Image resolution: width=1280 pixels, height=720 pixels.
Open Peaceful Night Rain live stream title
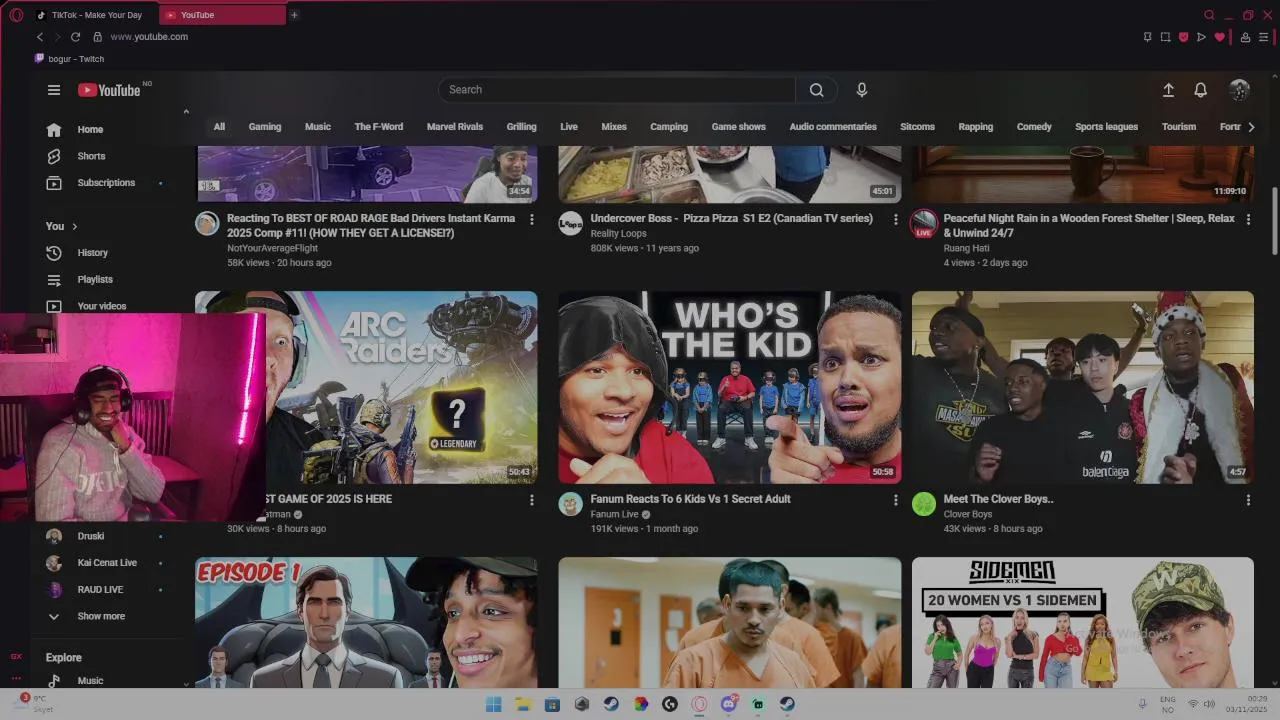pos(1089,226)
